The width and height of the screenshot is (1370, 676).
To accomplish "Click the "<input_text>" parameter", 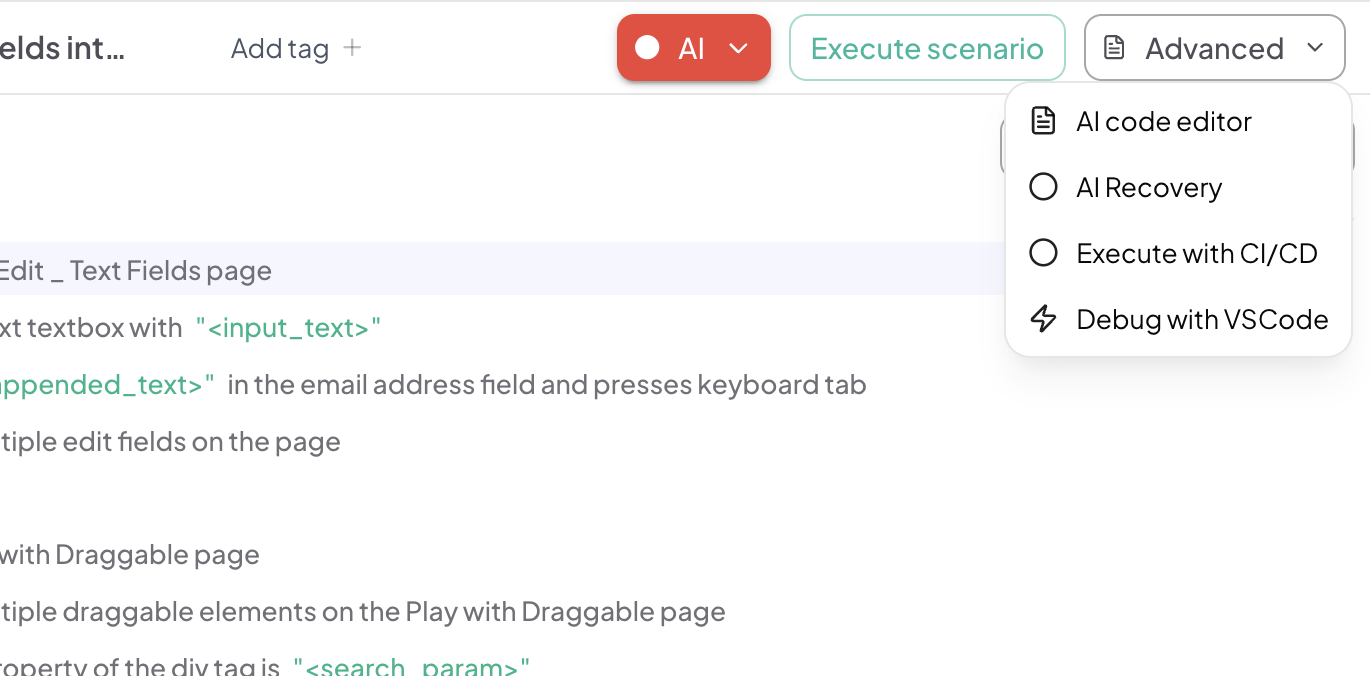I will (x=289, y=327).
